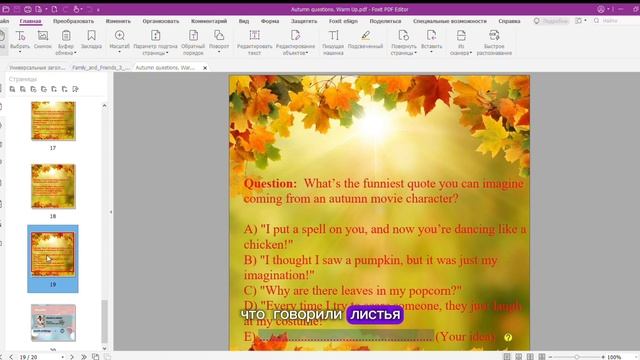Expand the Из сканера dropdown arrow
The image size is (640, 360).
(x=471, y=53)
